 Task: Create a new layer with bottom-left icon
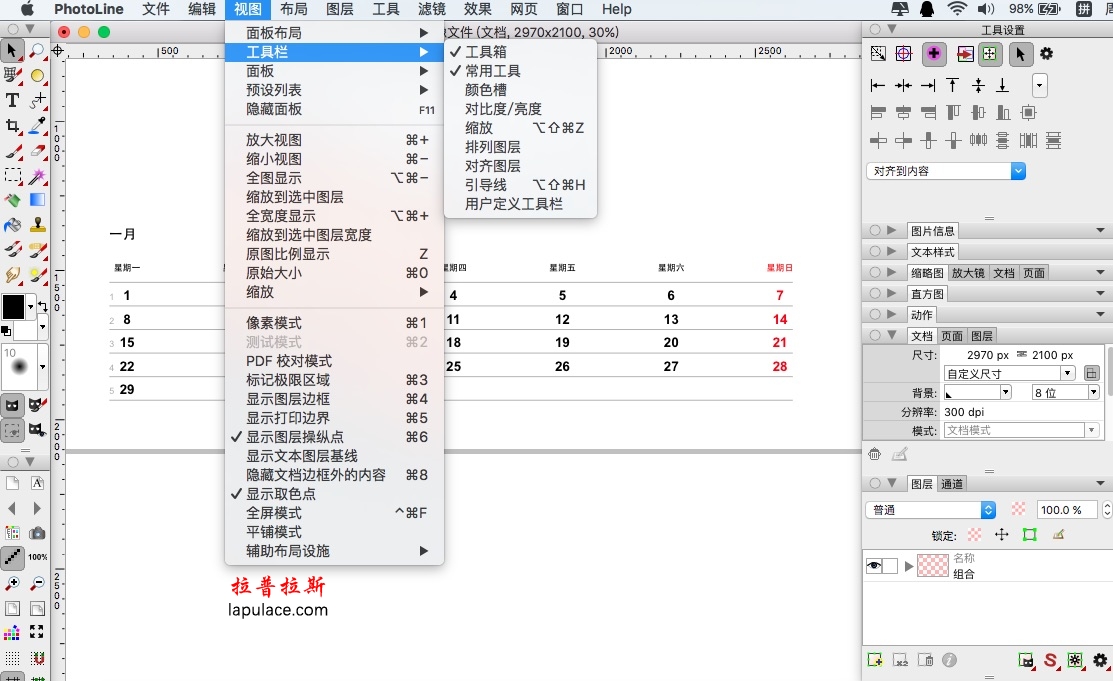[875, 660]
